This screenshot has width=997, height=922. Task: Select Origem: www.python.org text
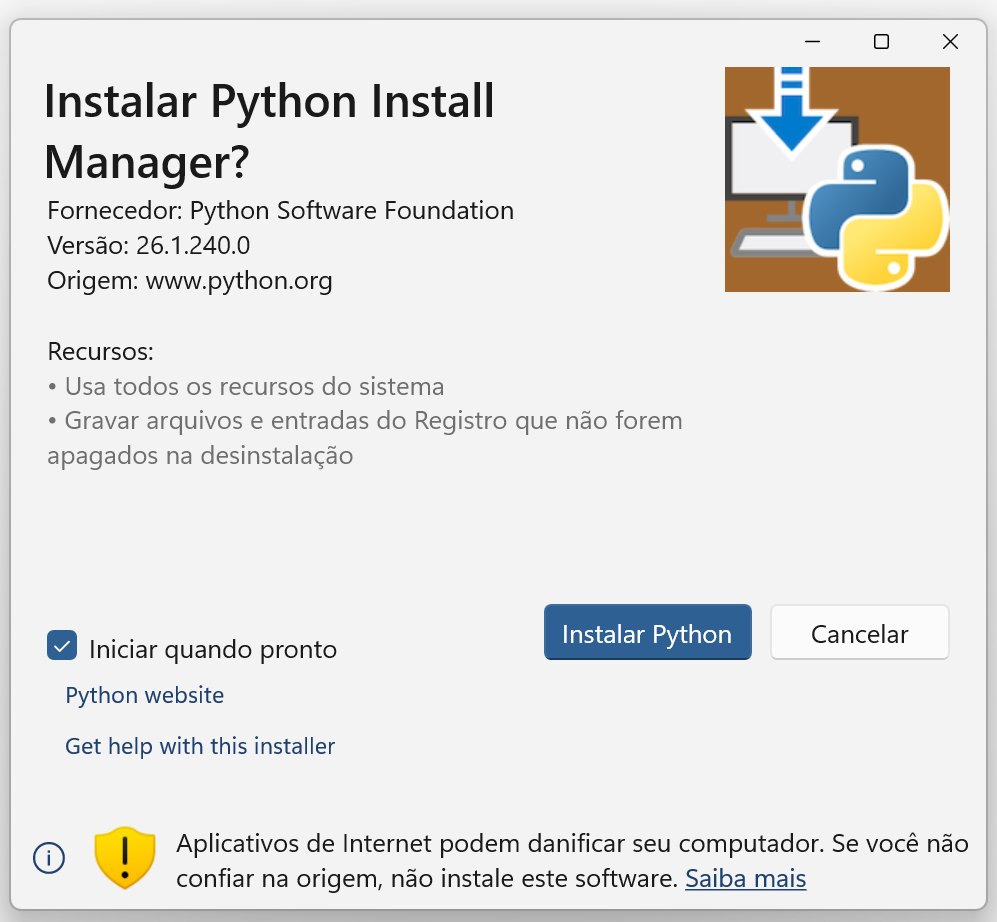point(189,280)
